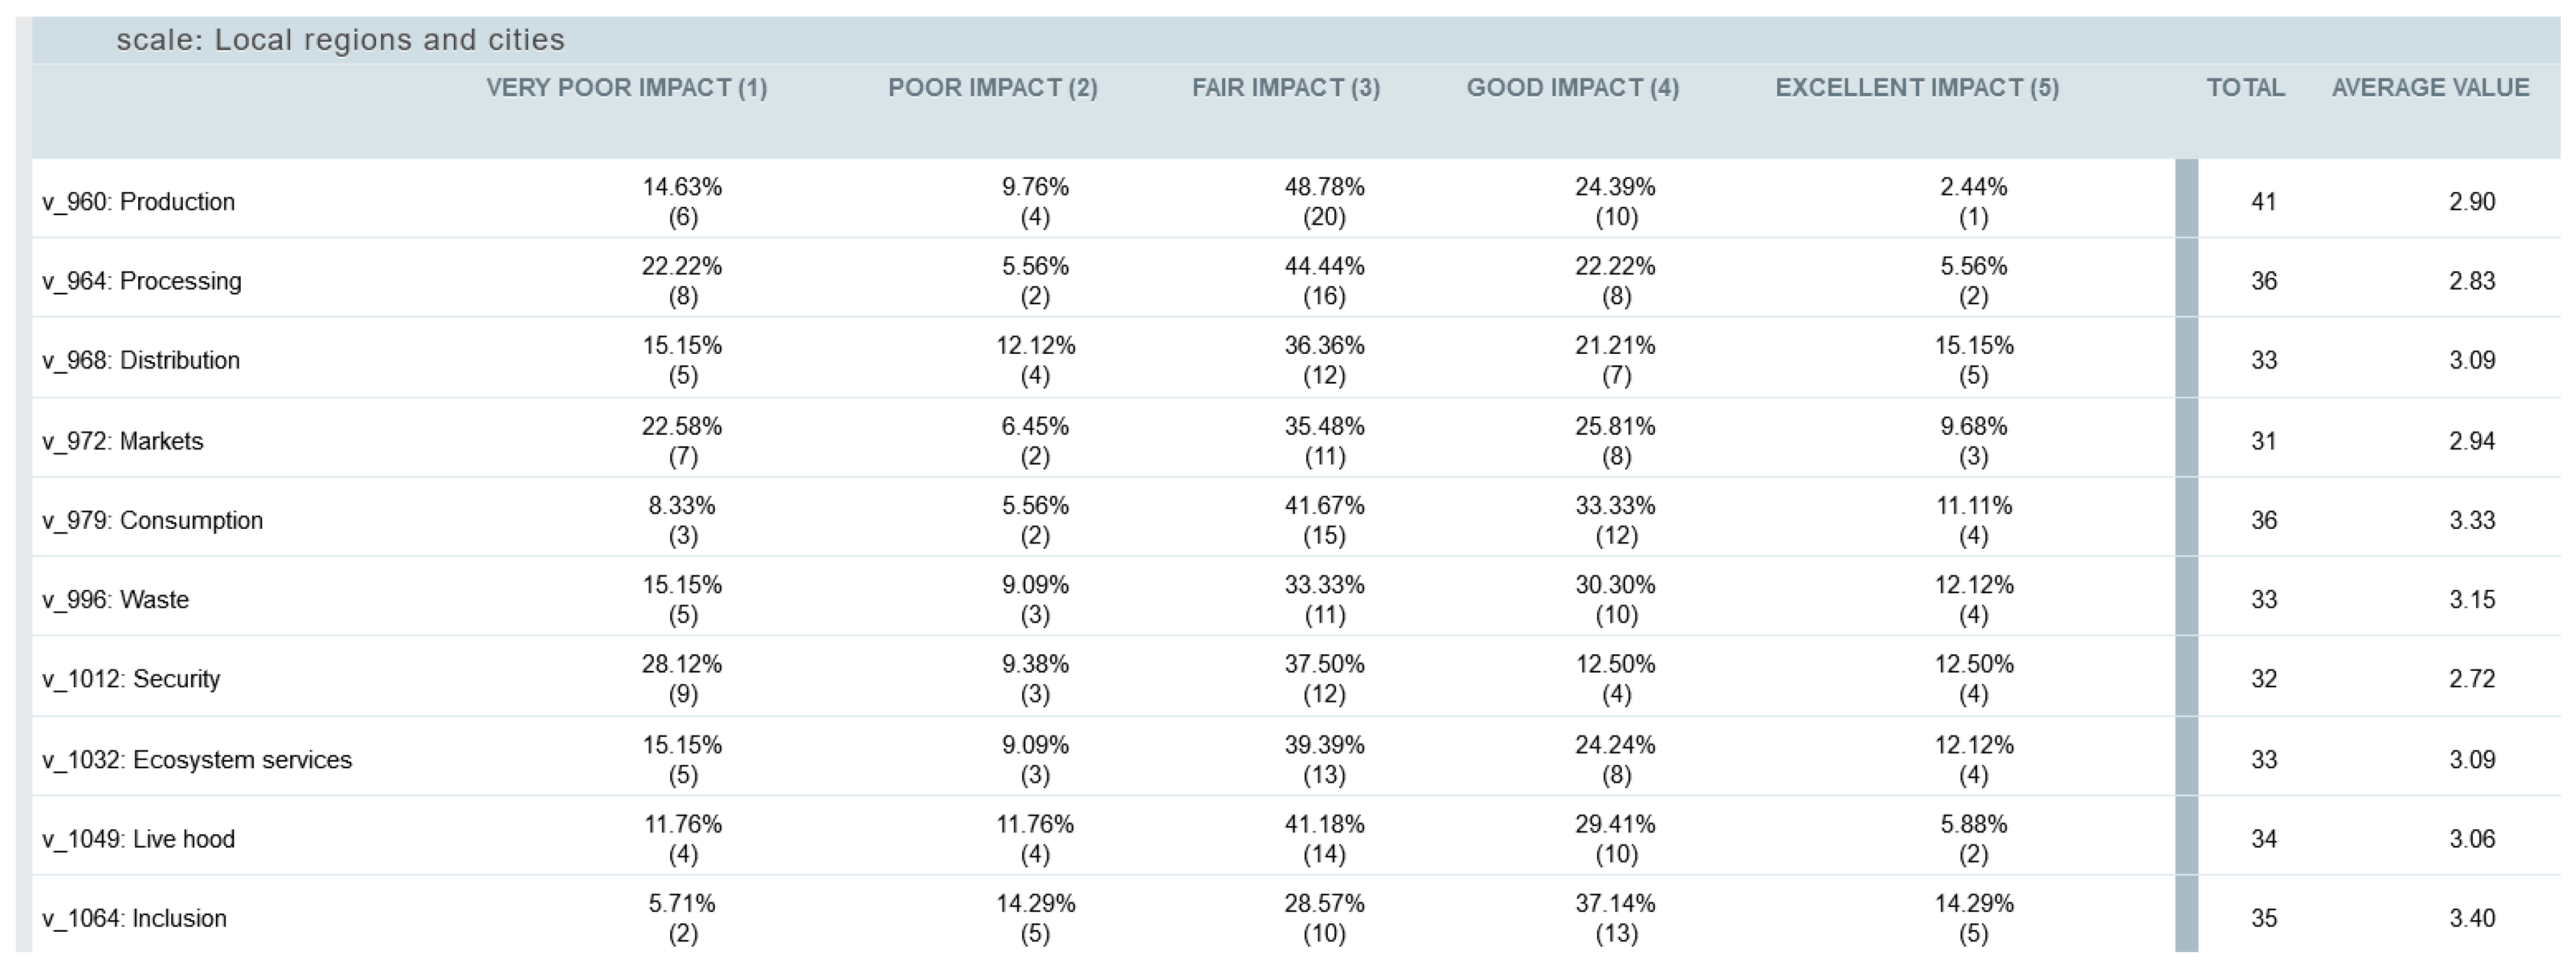Click the "FAIR IMPACT (3)" column header
The width and height of the screenshot is (2576, 968).
(x=1285, y=88)
